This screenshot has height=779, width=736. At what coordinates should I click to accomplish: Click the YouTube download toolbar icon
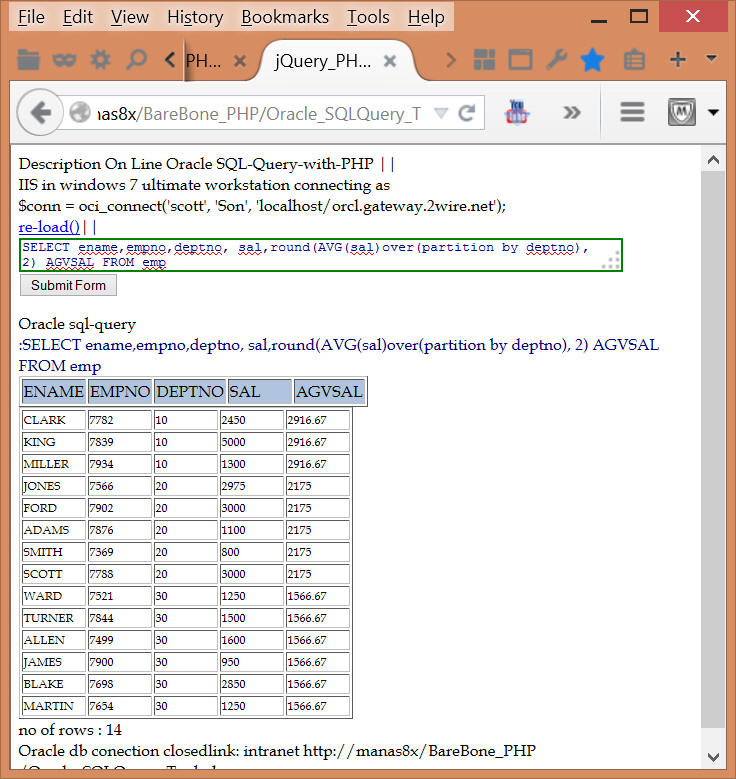(x=517, y=112)
